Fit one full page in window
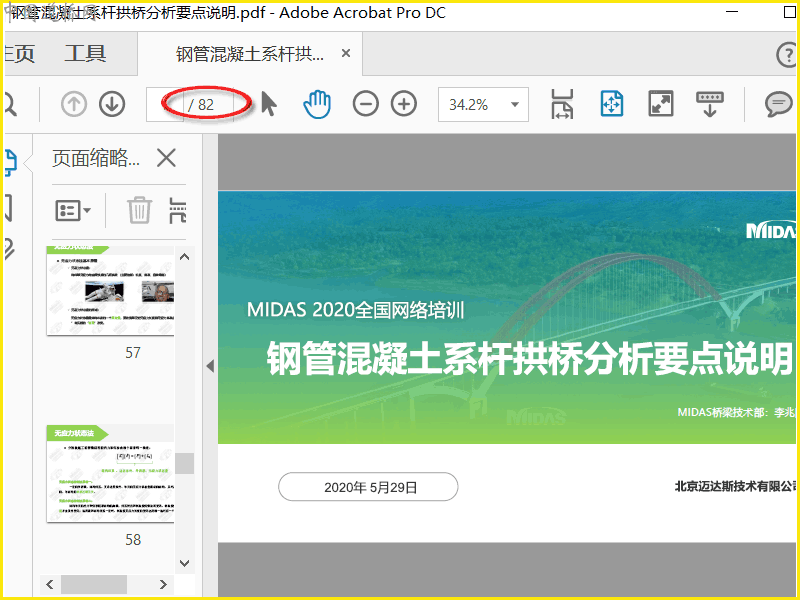The image size is (800, 600). 612,104
